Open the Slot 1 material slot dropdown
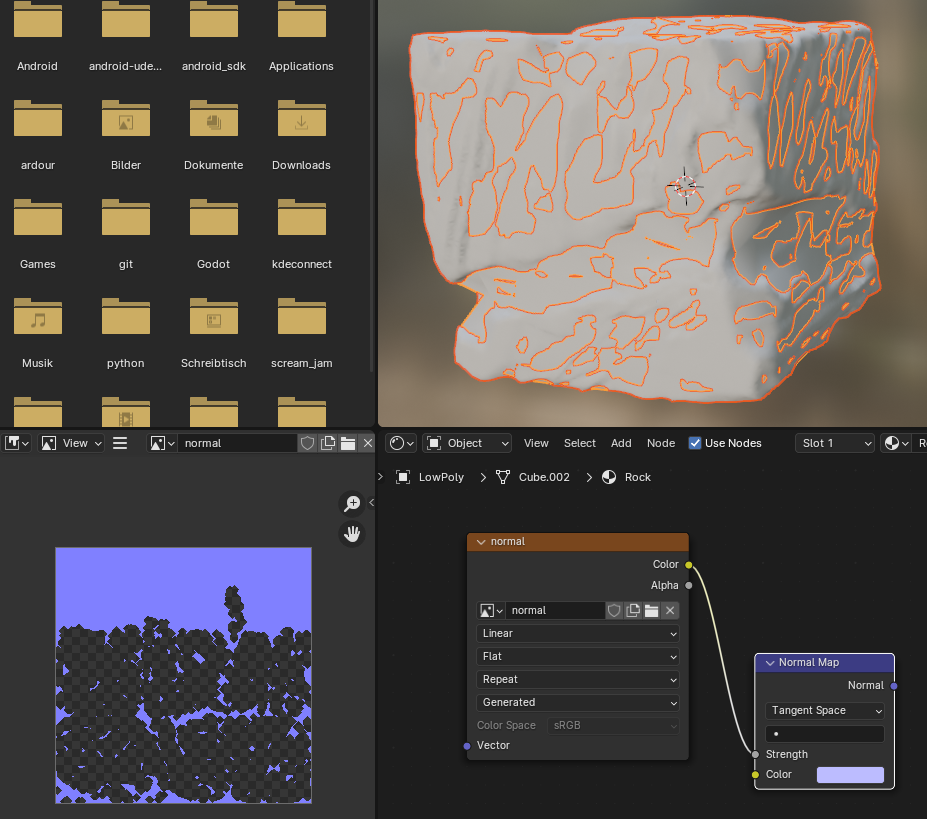 tap(835, 443)
